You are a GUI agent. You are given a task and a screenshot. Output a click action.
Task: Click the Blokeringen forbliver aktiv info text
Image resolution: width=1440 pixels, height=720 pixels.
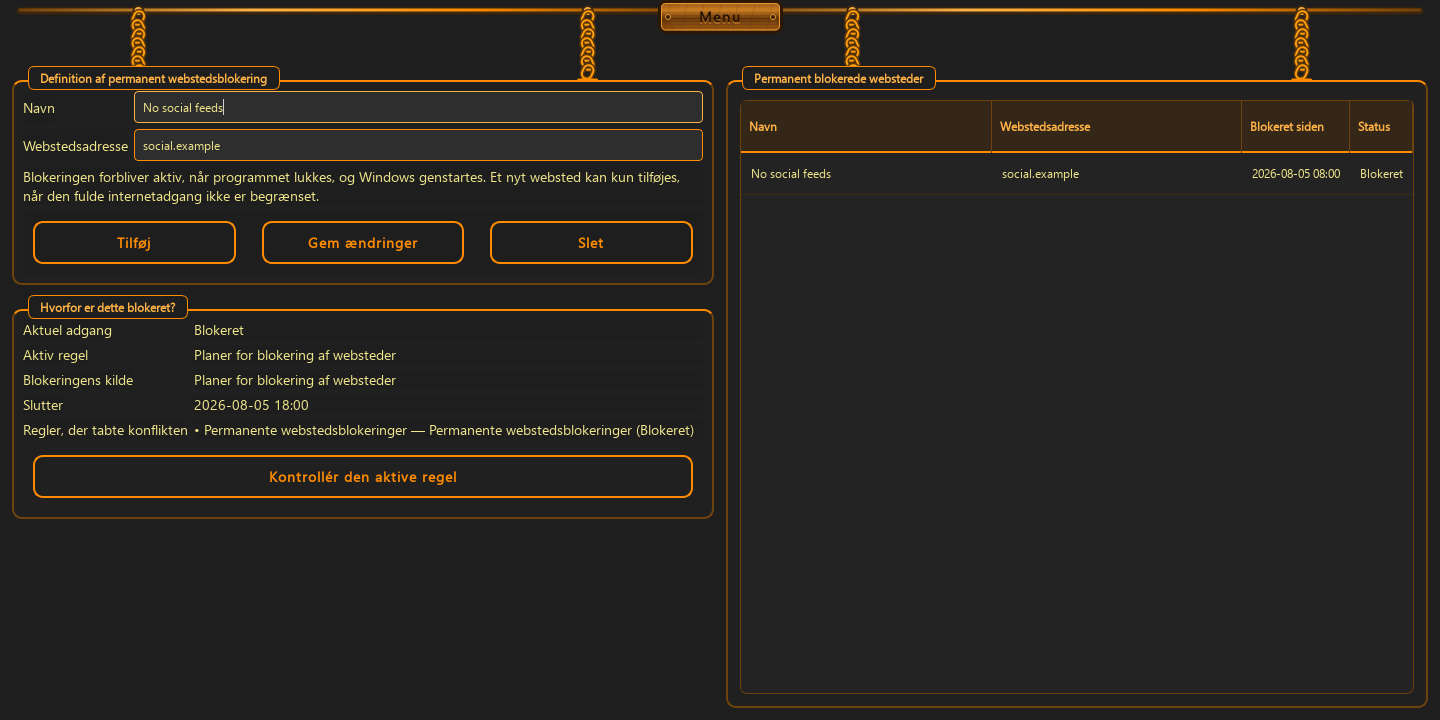pos(352,187)
